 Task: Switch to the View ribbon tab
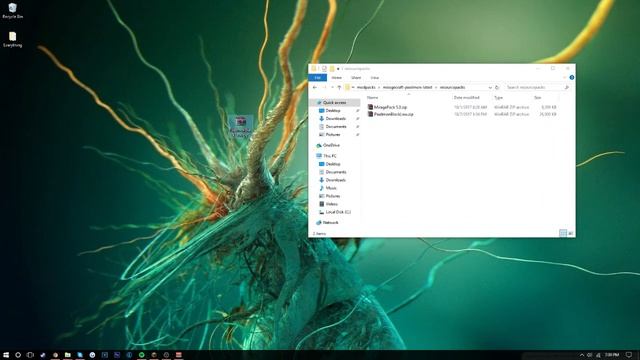tap(375, 78)
